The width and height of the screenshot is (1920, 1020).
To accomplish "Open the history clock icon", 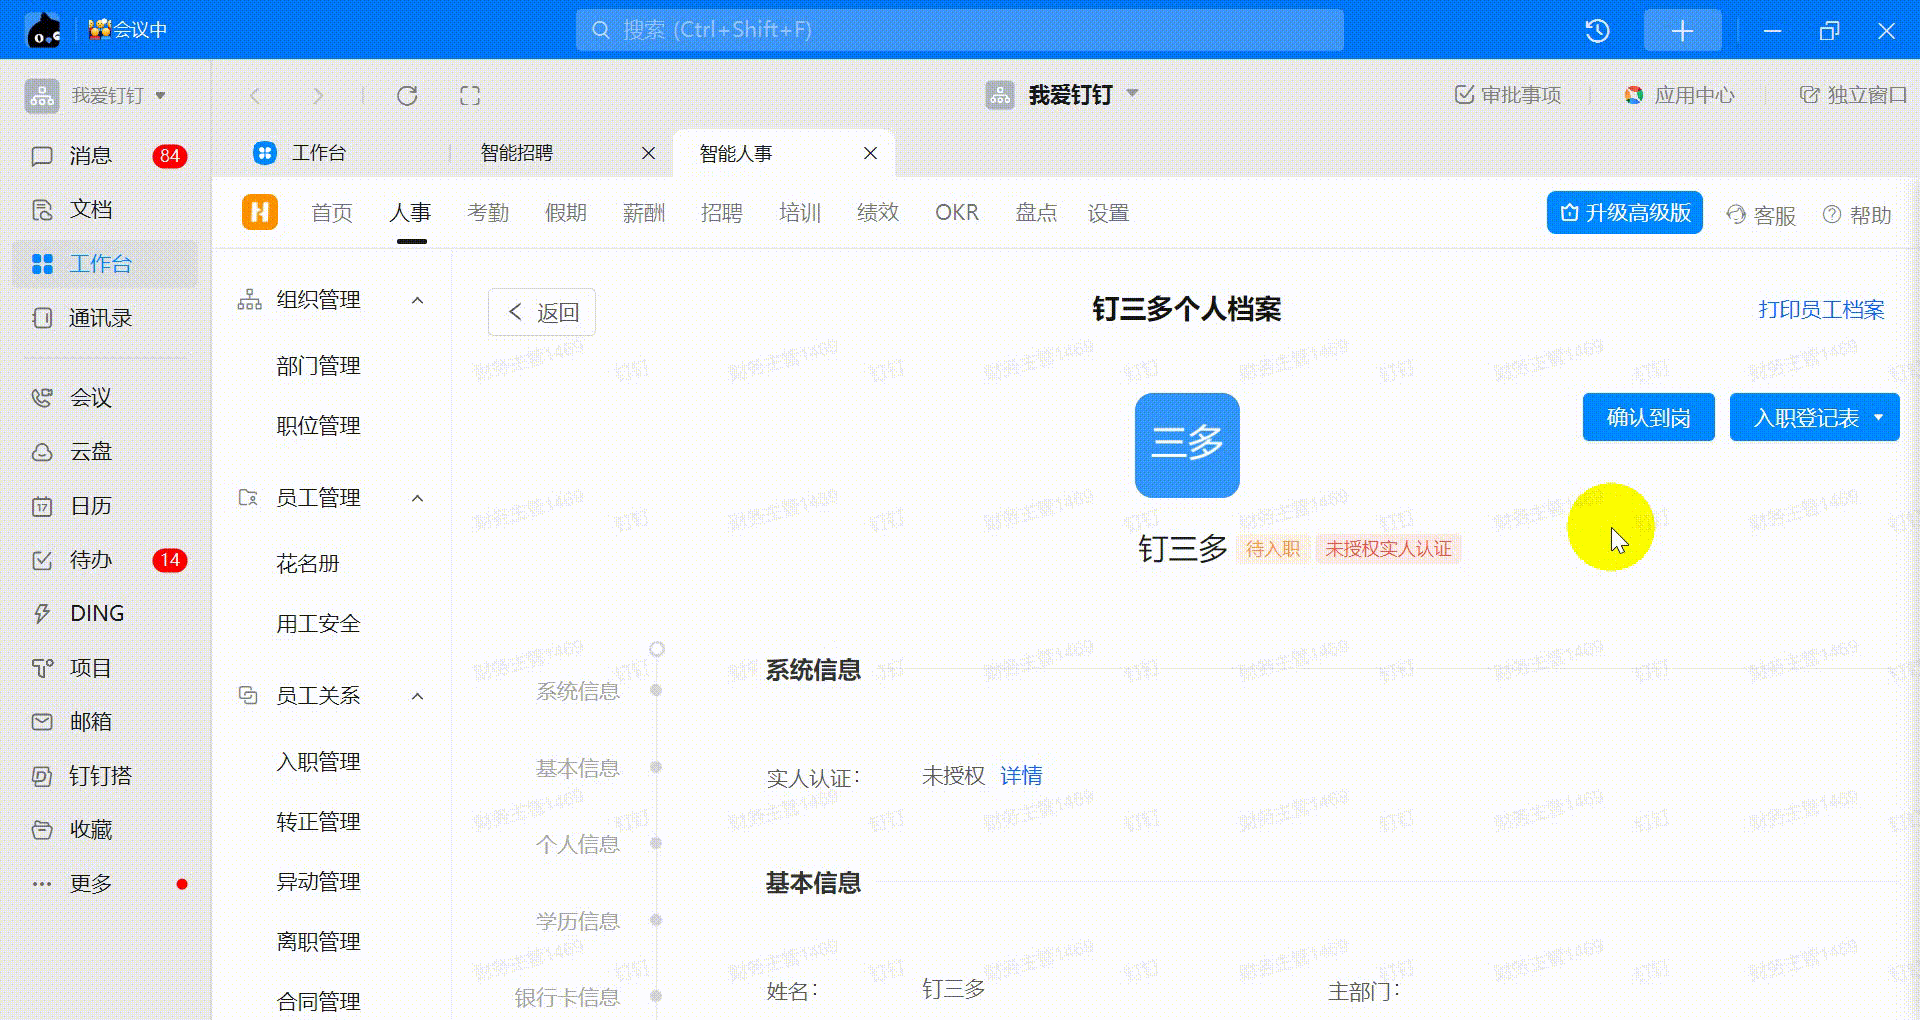I will click(1597, 31).
